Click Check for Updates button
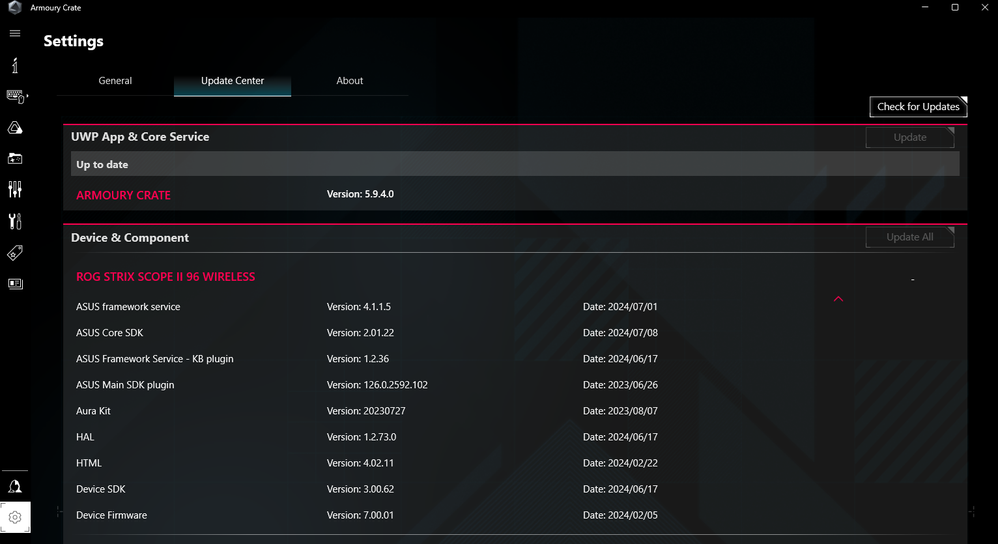This screenshot has height=544, width=998. point(918,106)
